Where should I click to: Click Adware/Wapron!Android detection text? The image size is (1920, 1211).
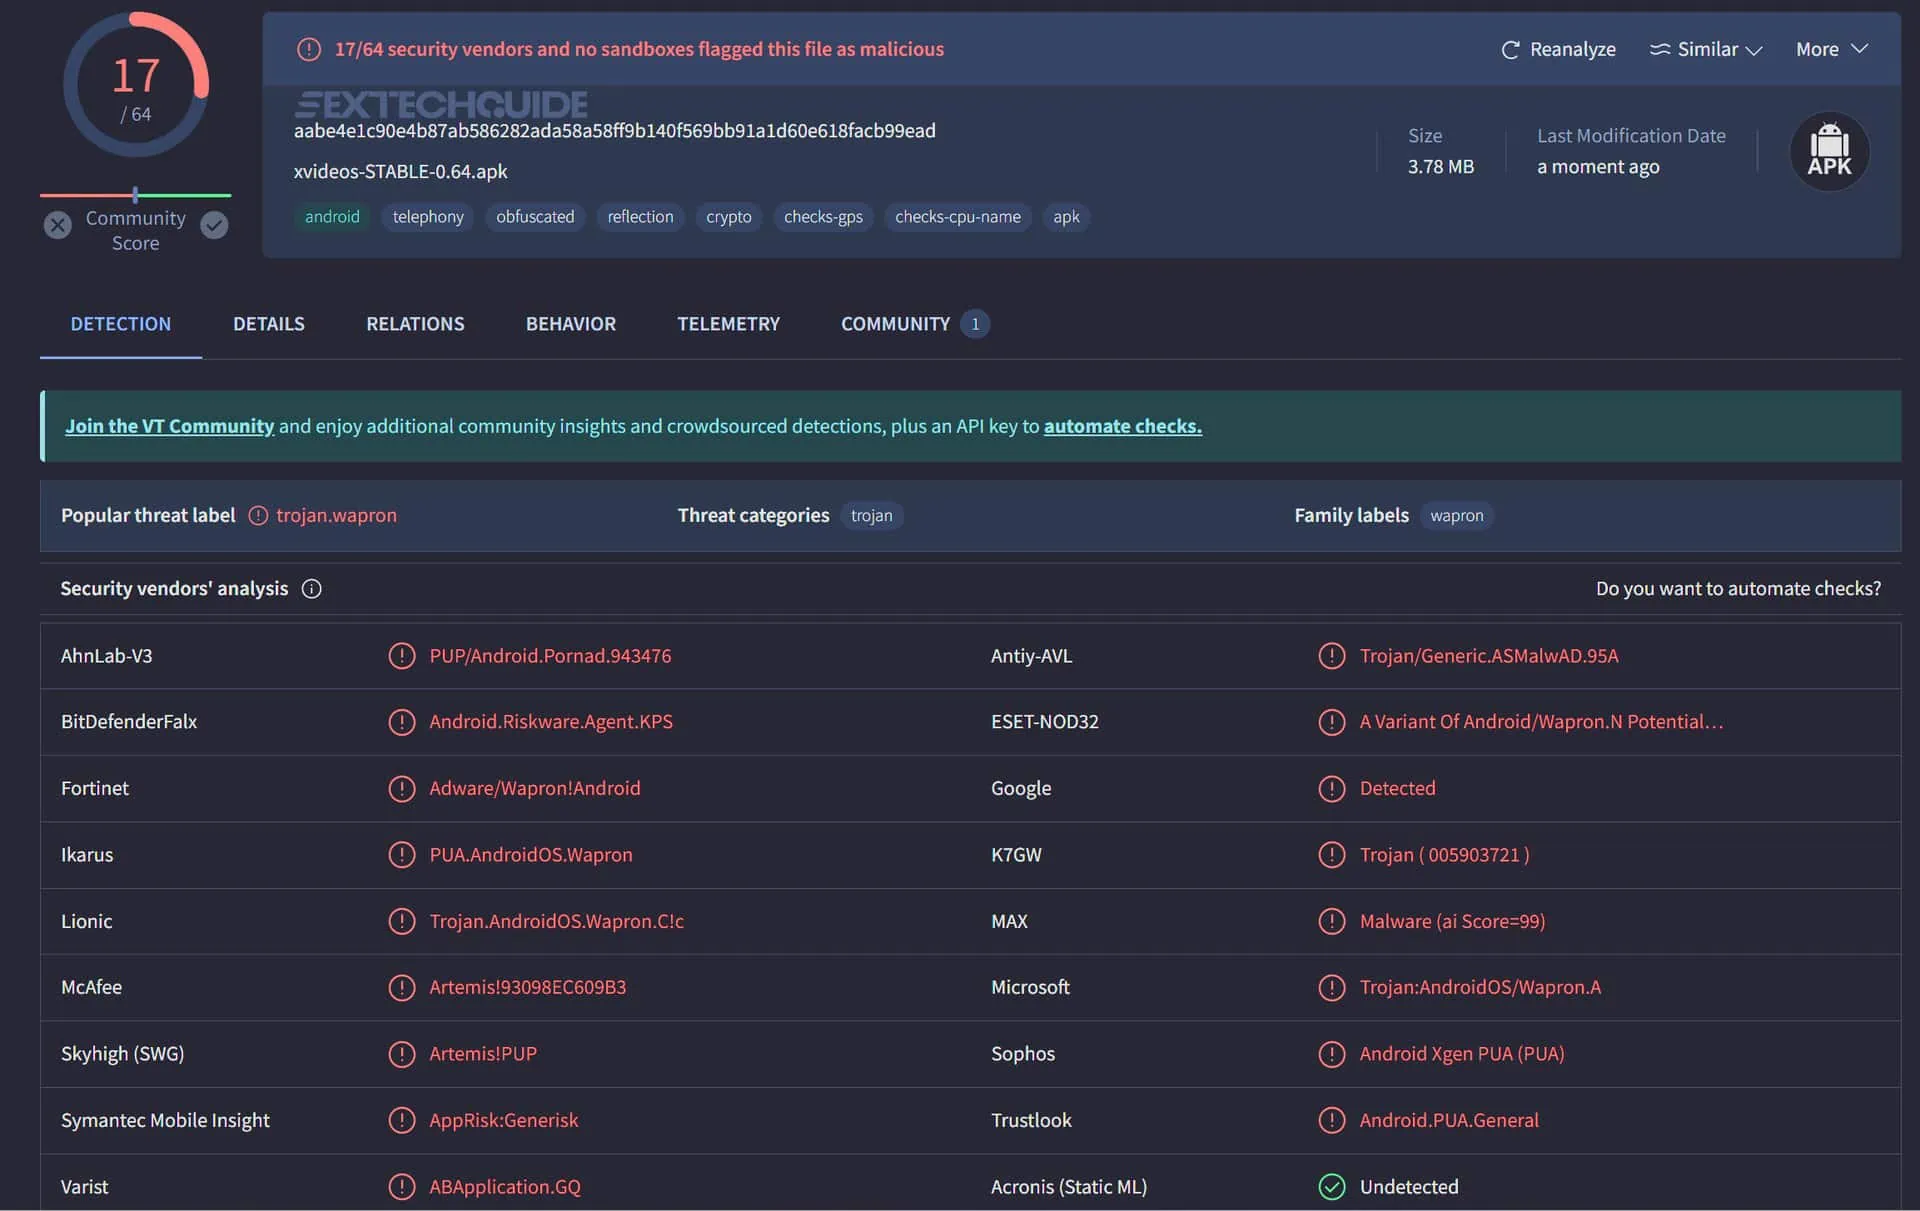click(535, 789)
